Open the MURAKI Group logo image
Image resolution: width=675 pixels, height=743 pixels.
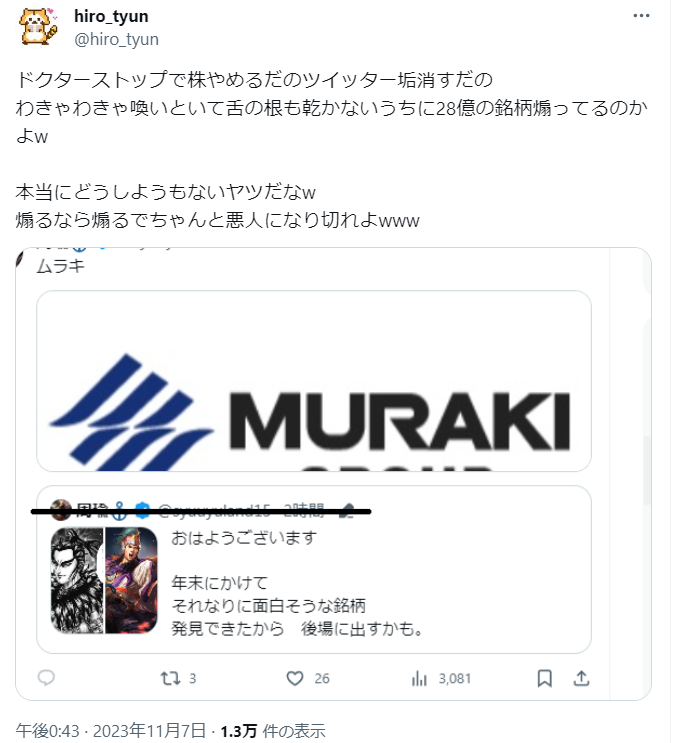pyautogui.click(x=314, y=381)
